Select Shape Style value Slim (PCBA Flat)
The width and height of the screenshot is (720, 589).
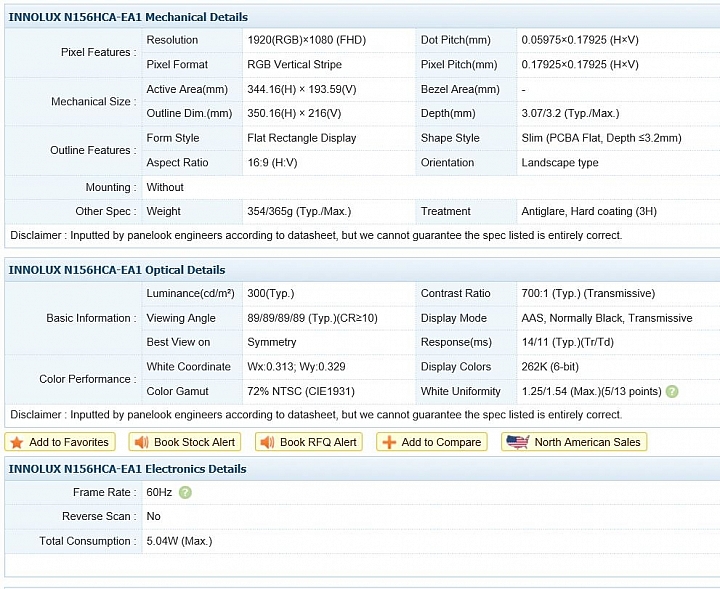[x=602, y=138]
